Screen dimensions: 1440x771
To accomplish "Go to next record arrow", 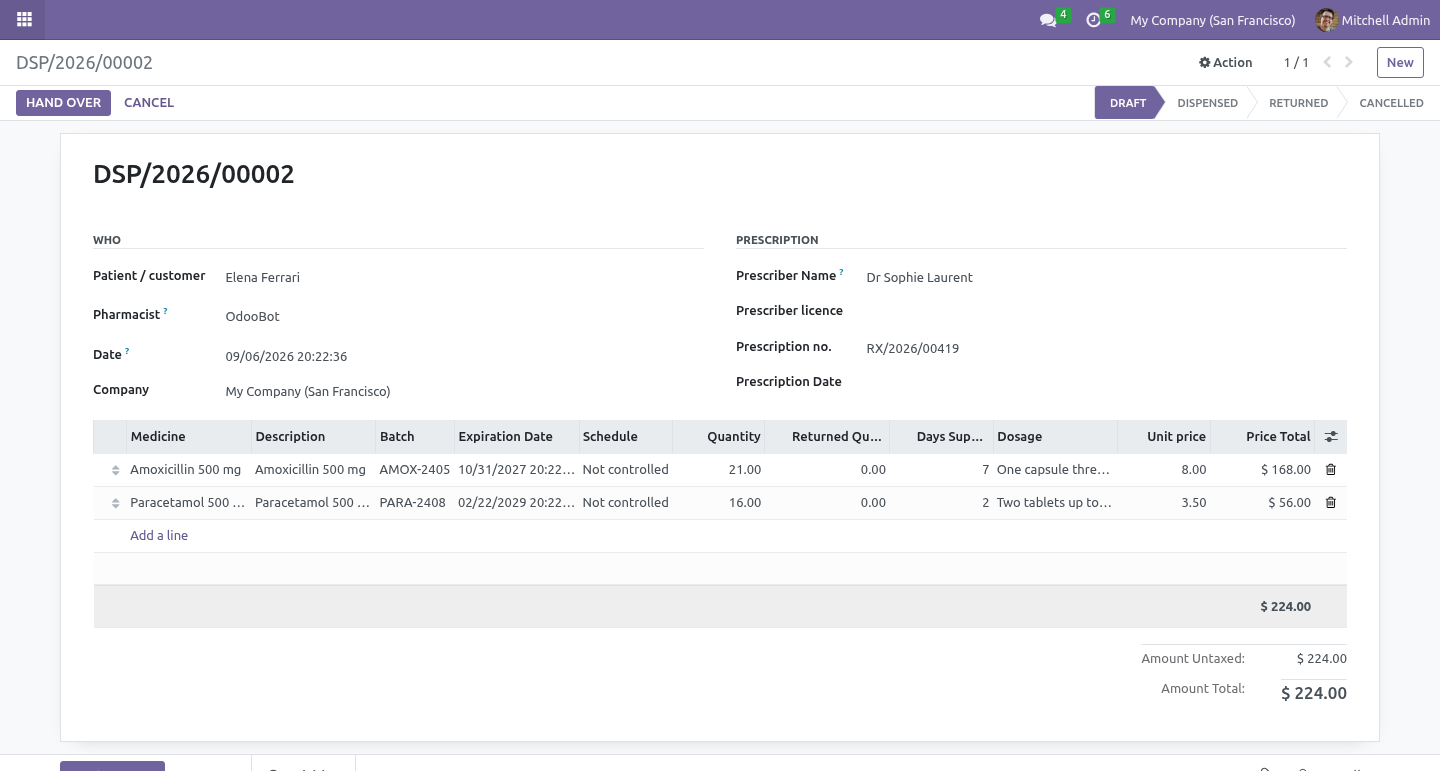I will click(1349, 62).
